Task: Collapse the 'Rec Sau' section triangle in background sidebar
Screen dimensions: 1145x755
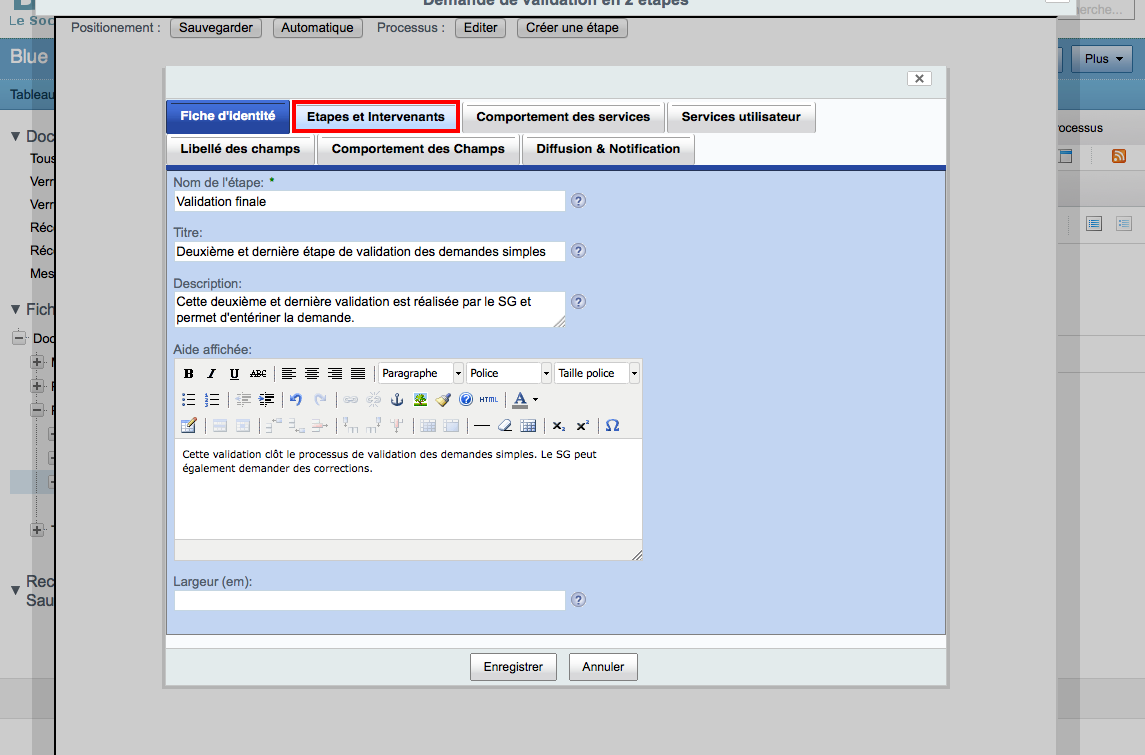Action: pyautogui.click(x=15, y=590)
